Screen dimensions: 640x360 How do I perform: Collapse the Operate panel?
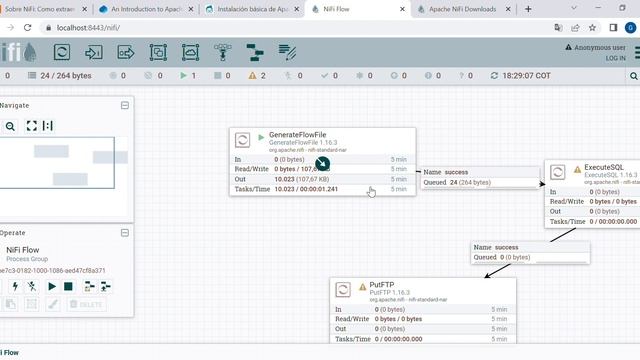click(125, 233)
